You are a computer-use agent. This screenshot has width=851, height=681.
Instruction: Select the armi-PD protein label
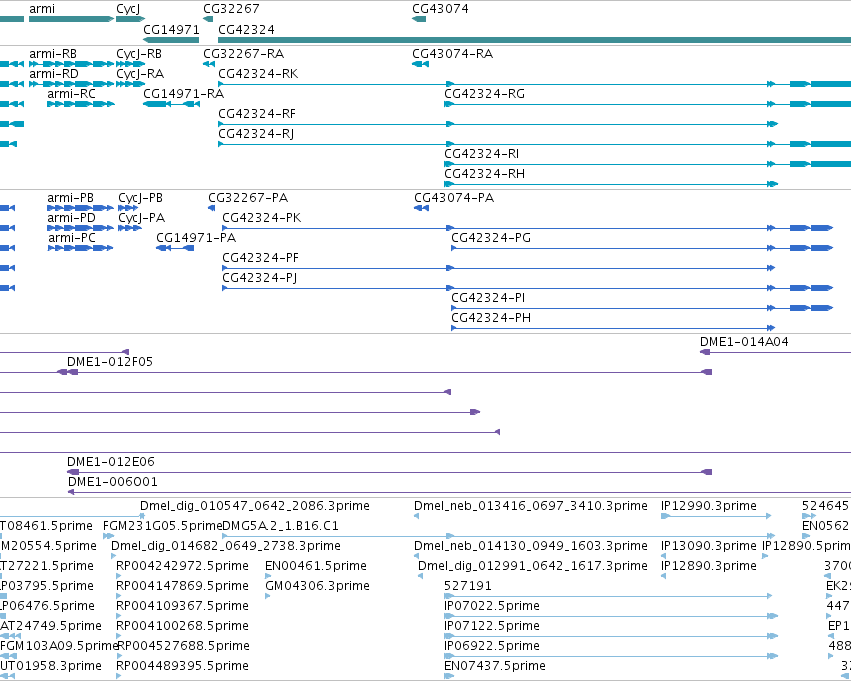point(72,218)
